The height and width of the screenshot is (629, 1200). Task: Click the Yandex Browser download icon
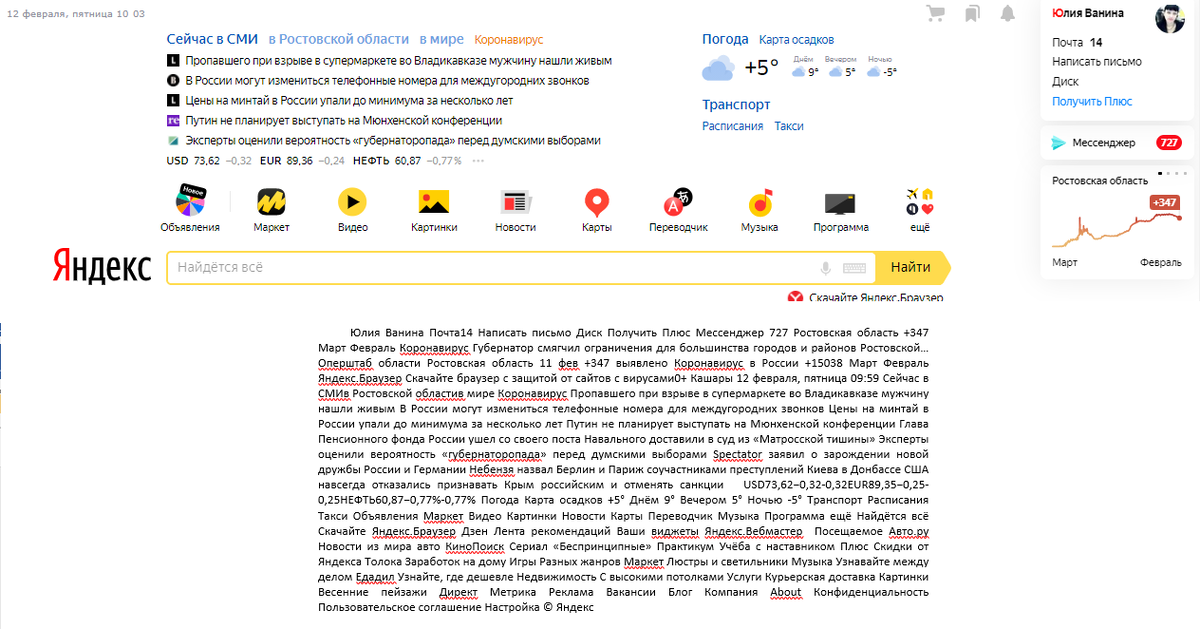(796, 297)
